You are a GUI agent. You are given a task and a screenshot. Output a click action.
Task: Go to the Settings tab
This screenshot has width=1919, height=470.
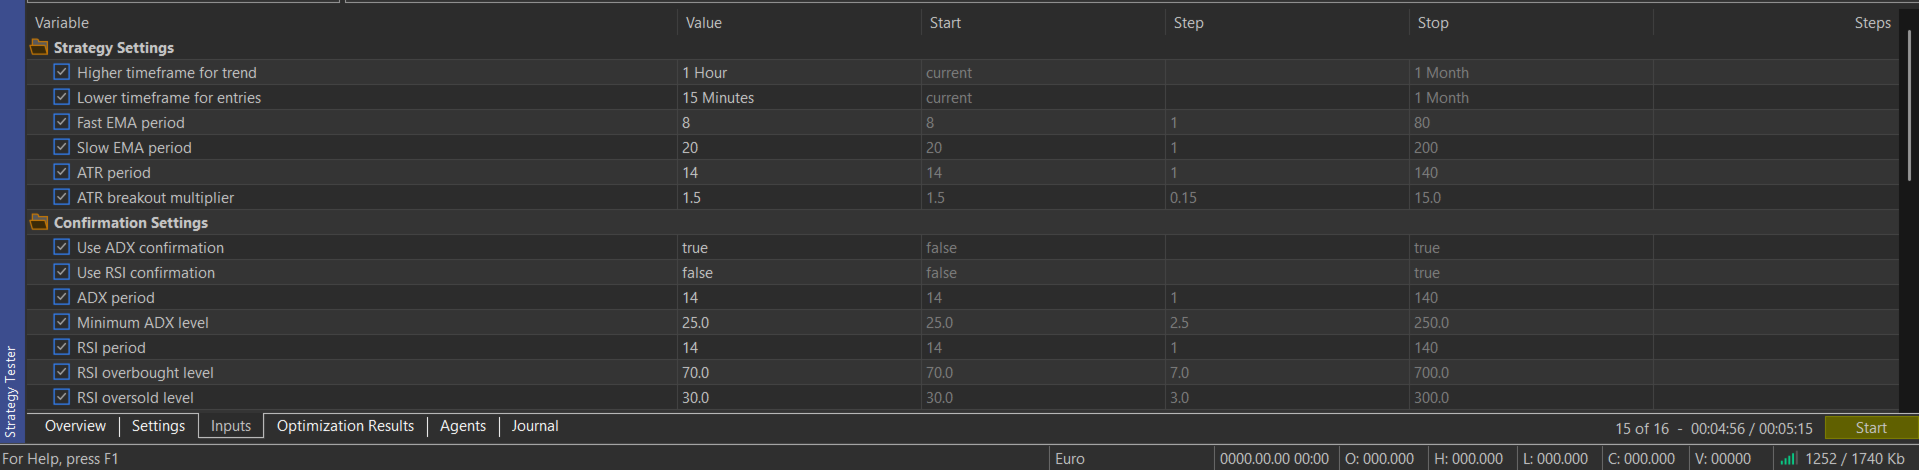158,426
